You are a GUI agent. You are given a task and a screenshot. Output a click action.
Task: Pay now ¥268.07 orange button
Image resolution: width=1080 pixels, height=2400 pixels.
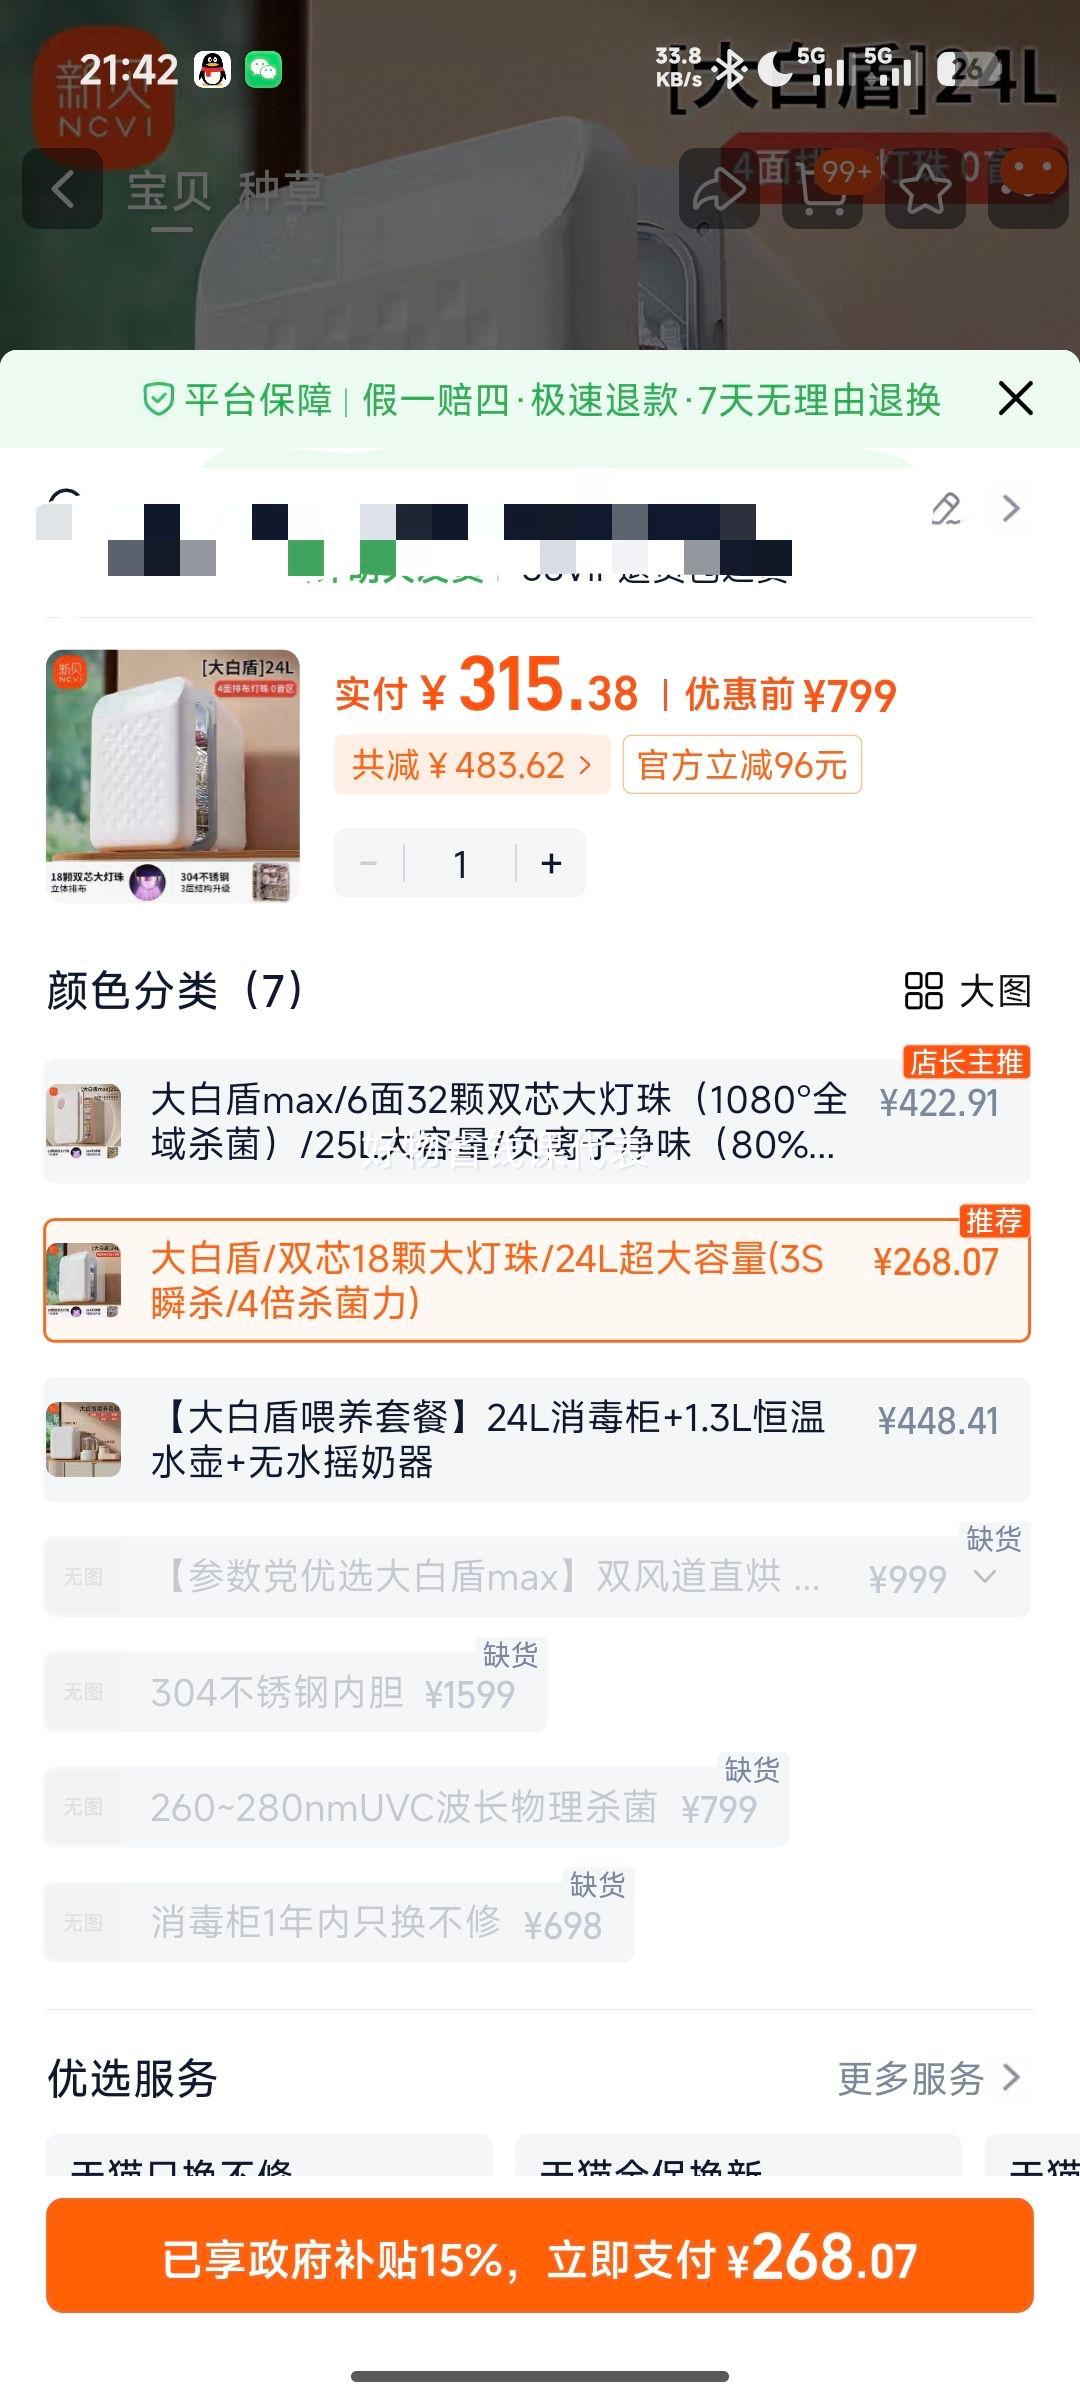(x=540, y=2255)
